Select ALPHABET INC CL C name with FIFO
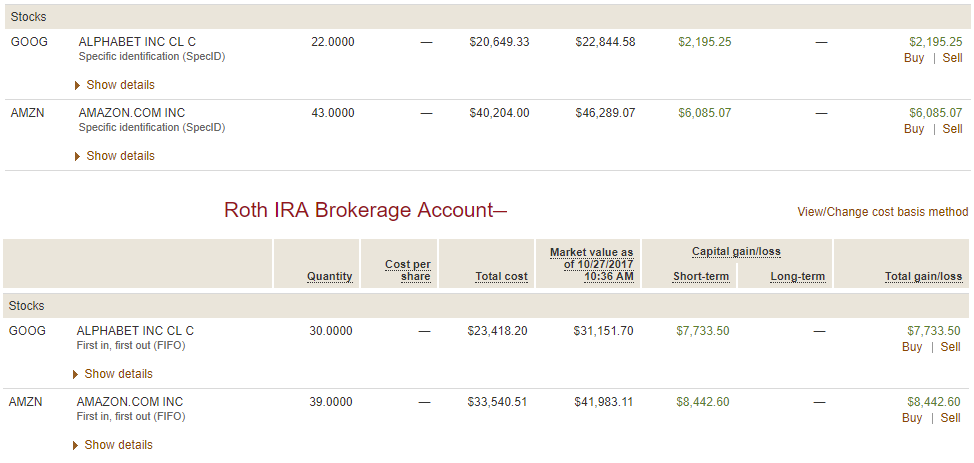 click(135, 331)
